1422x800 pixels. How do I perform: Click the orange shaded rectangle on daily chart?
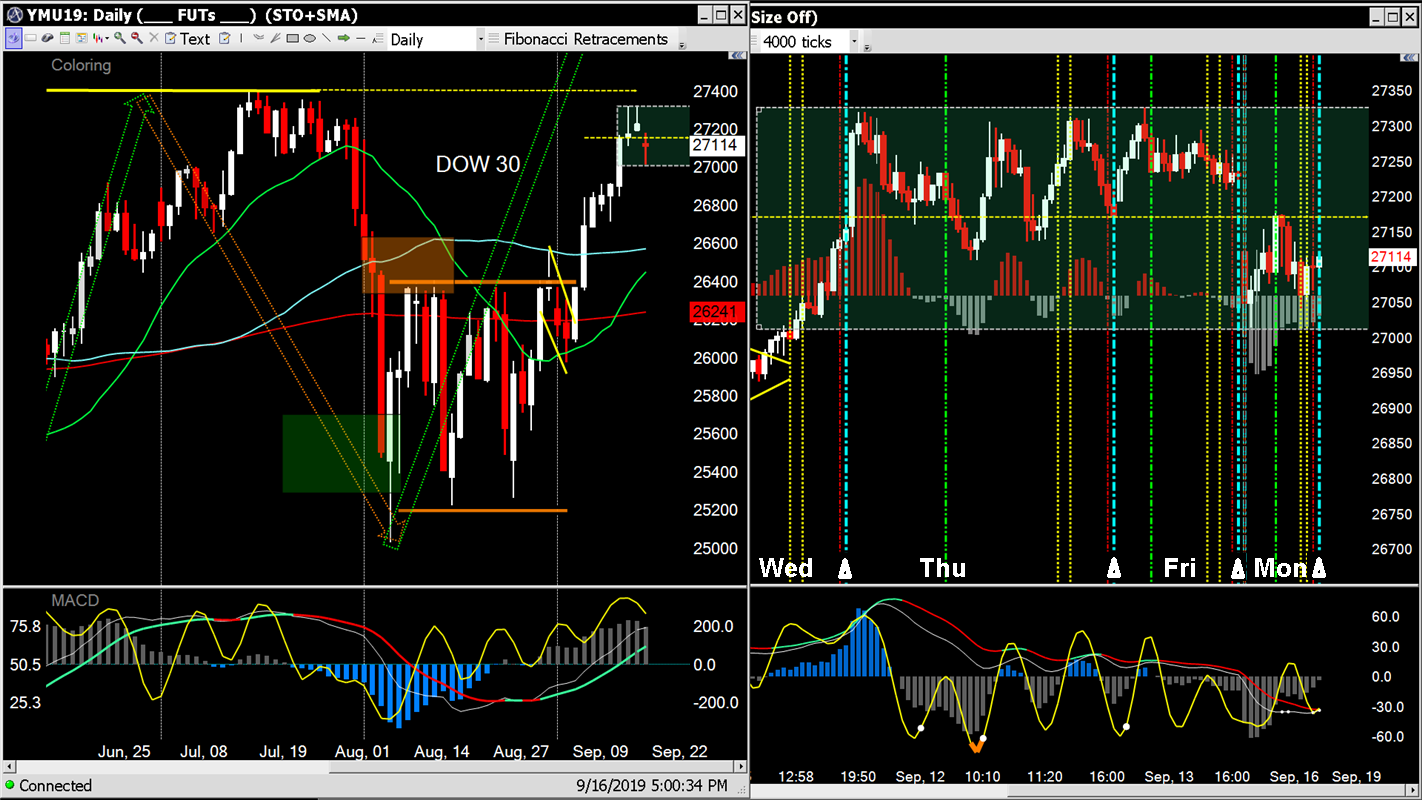(x=408, y=265)
